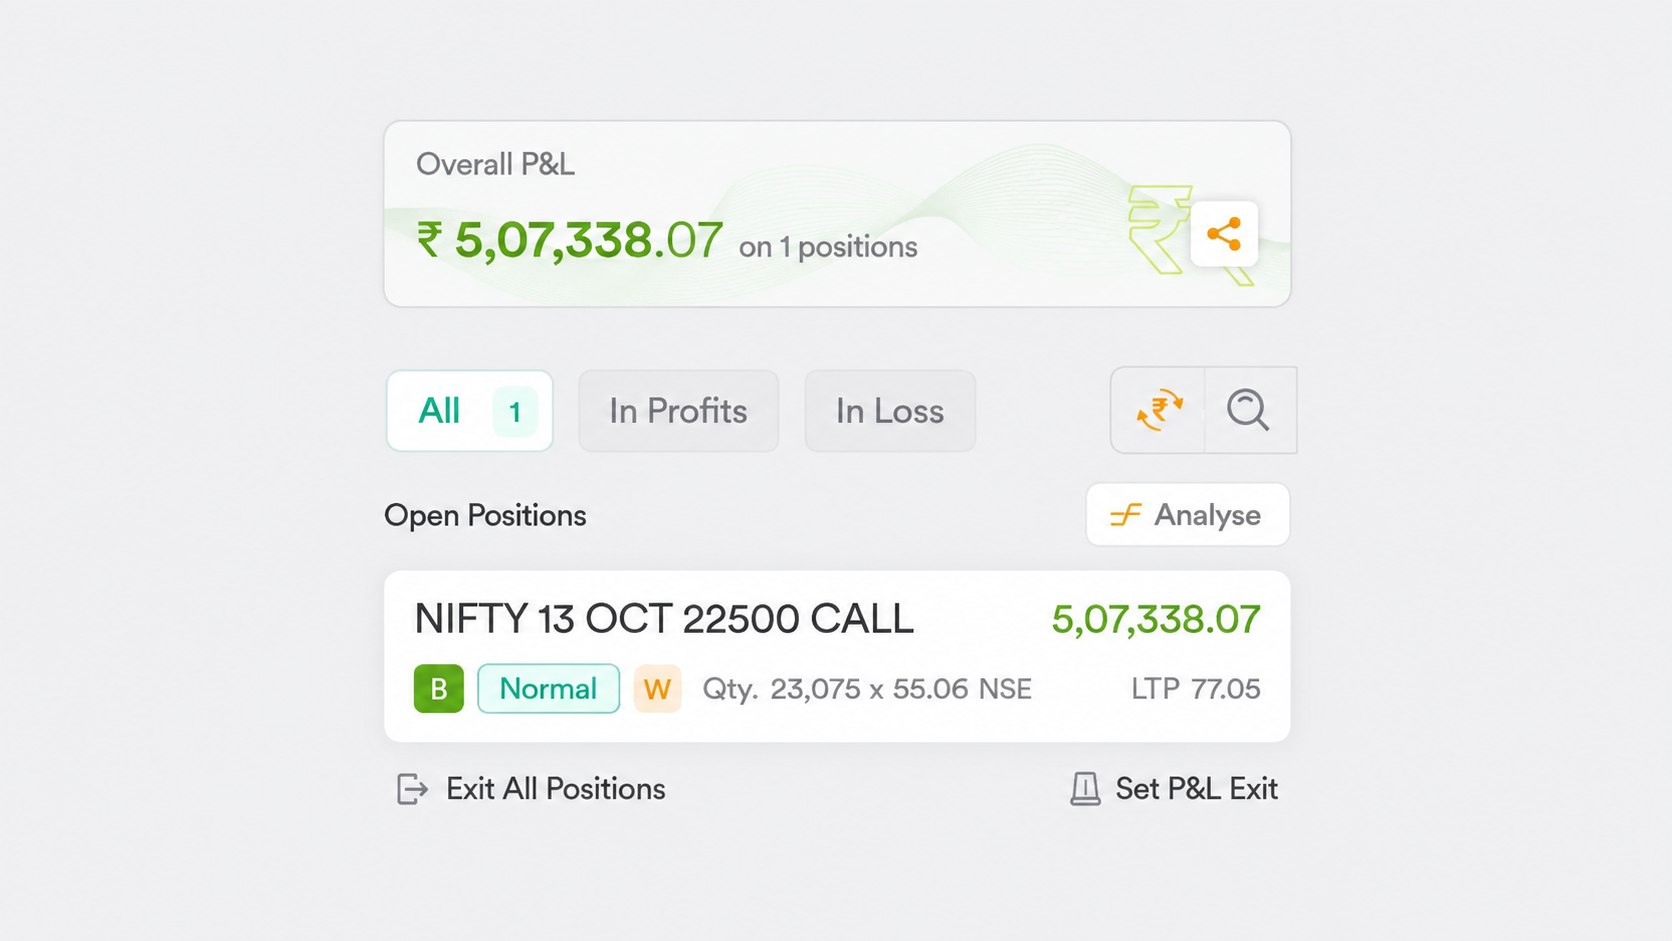Click the exit door arrow icon
Image resolution: width=1672 pixels, height=941 pixels.
click(412, 789)
